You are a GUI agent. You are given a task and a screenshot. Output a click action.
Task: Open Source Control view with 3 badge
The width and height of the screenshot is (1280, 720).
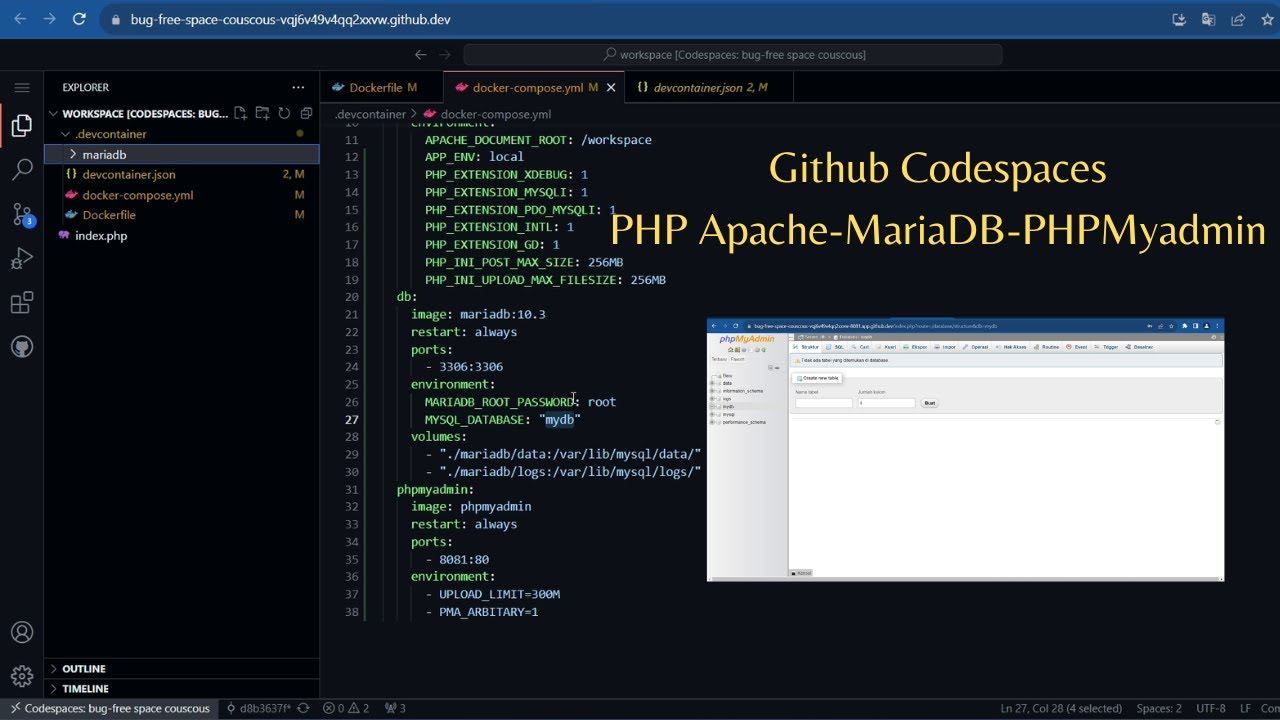[x=22, y=214]
